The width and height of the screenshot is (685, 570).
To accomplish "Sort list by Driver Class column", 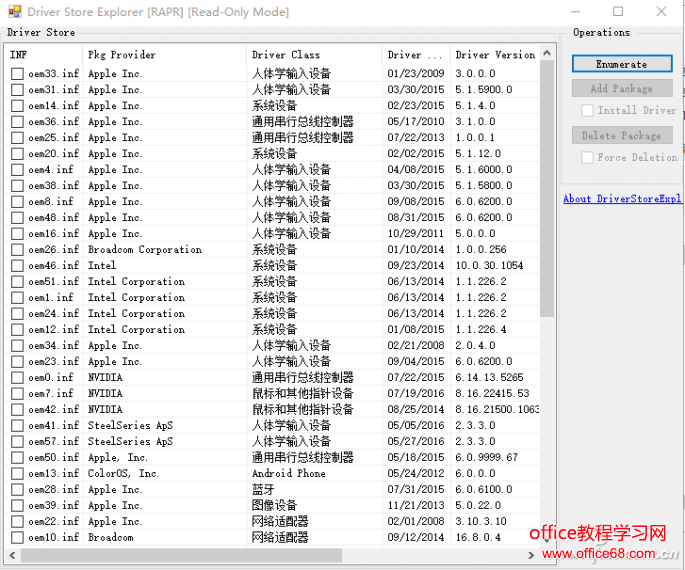I will [310, 55].
